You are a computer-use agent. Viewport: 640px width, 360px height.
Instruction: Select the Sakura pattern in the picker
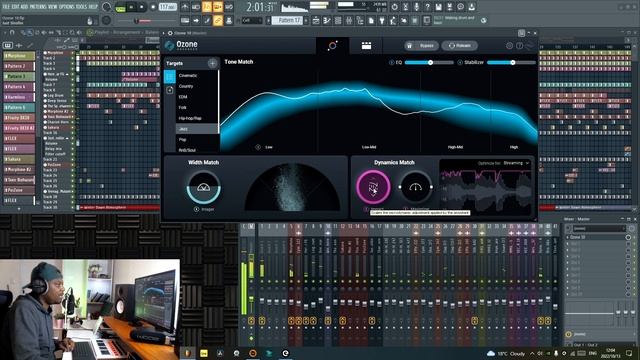(19, 159)
